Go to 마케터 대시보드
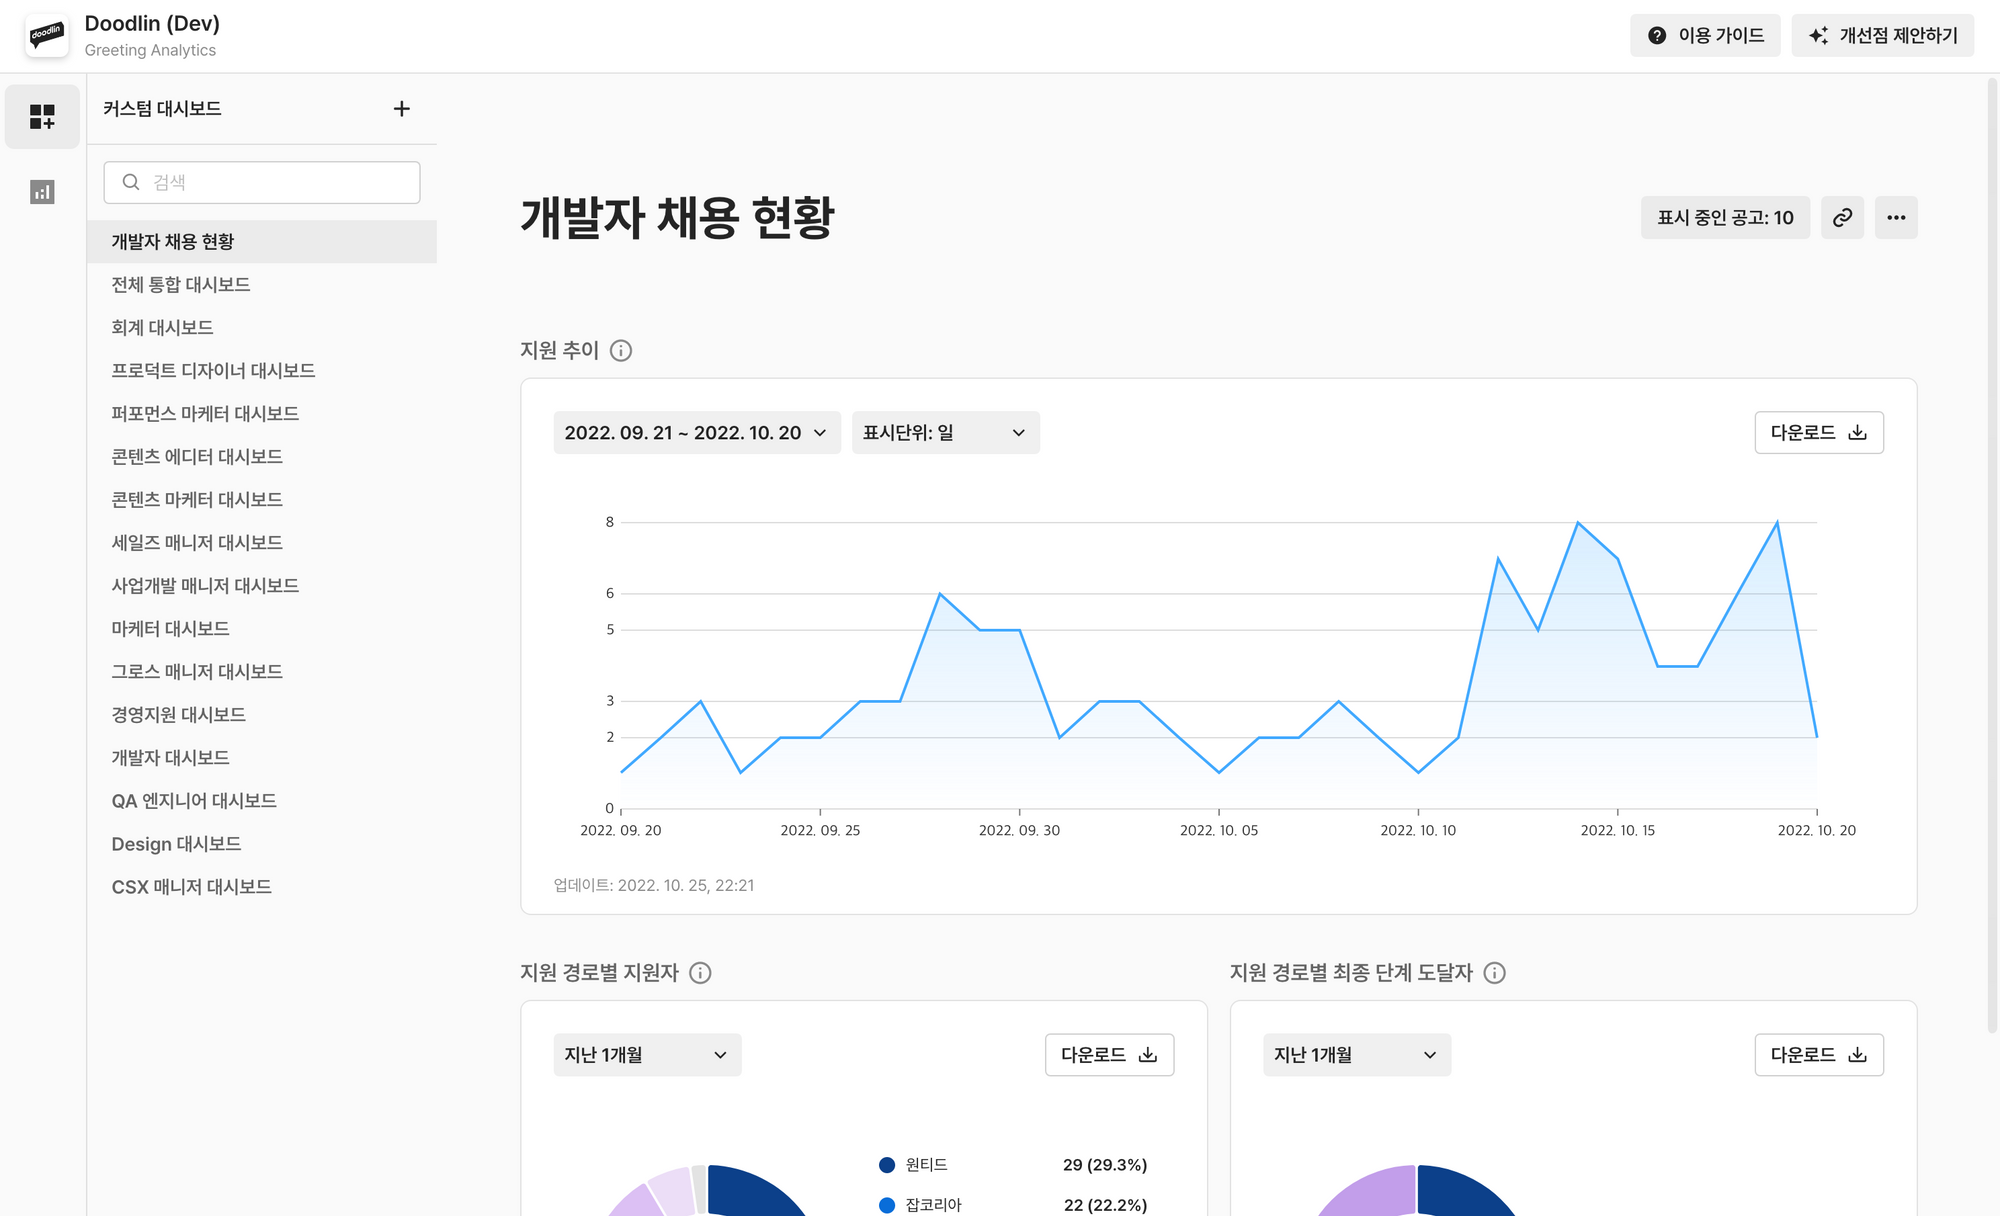This screenshot has height=1216, width=2000. coord(262,629)
